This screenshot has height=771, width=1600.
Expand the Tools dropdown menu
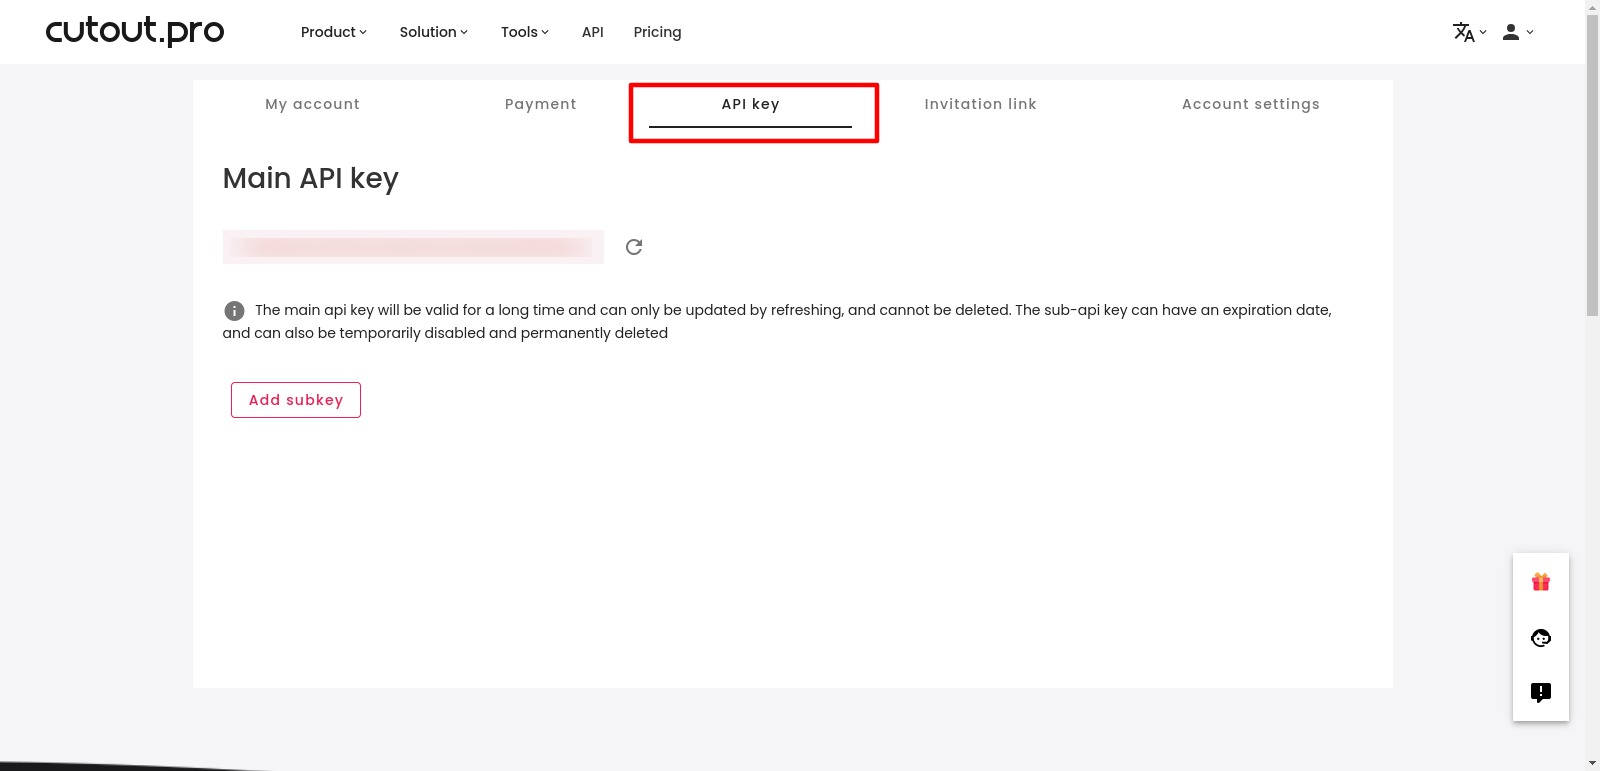tap(524, 32)
